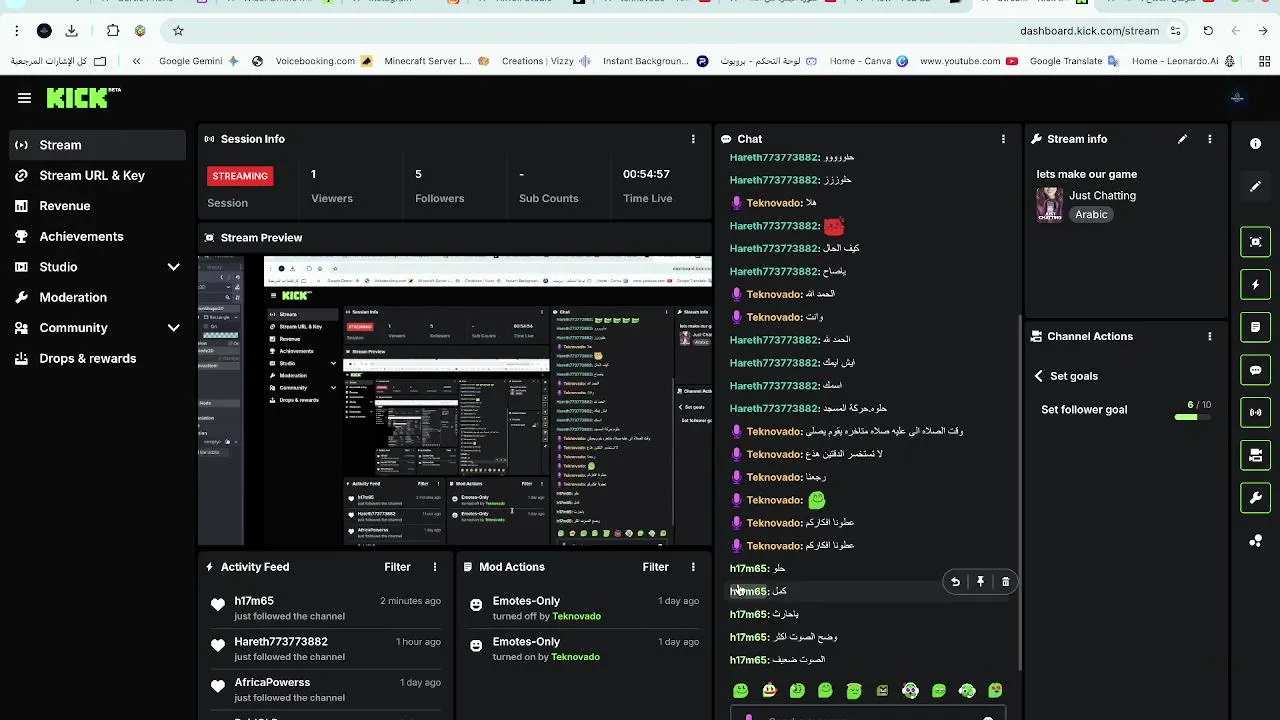The image size is (1280, 720).
Task: Open Session Info options menu
Action: pos(693,139)
